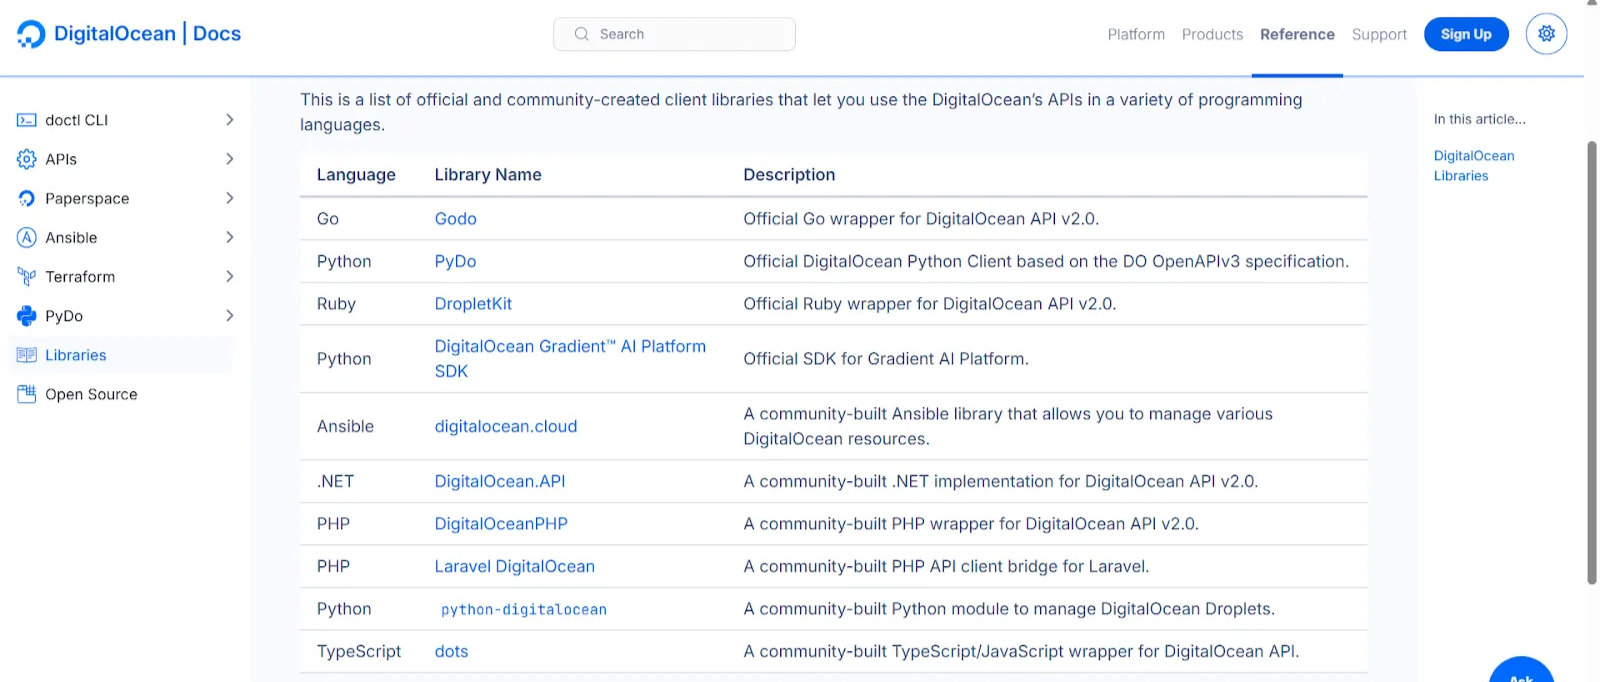Image resolution: width=1600 pixels, height=682 pixels.
Task: Click in the Search input field
Action: point(674,34)
